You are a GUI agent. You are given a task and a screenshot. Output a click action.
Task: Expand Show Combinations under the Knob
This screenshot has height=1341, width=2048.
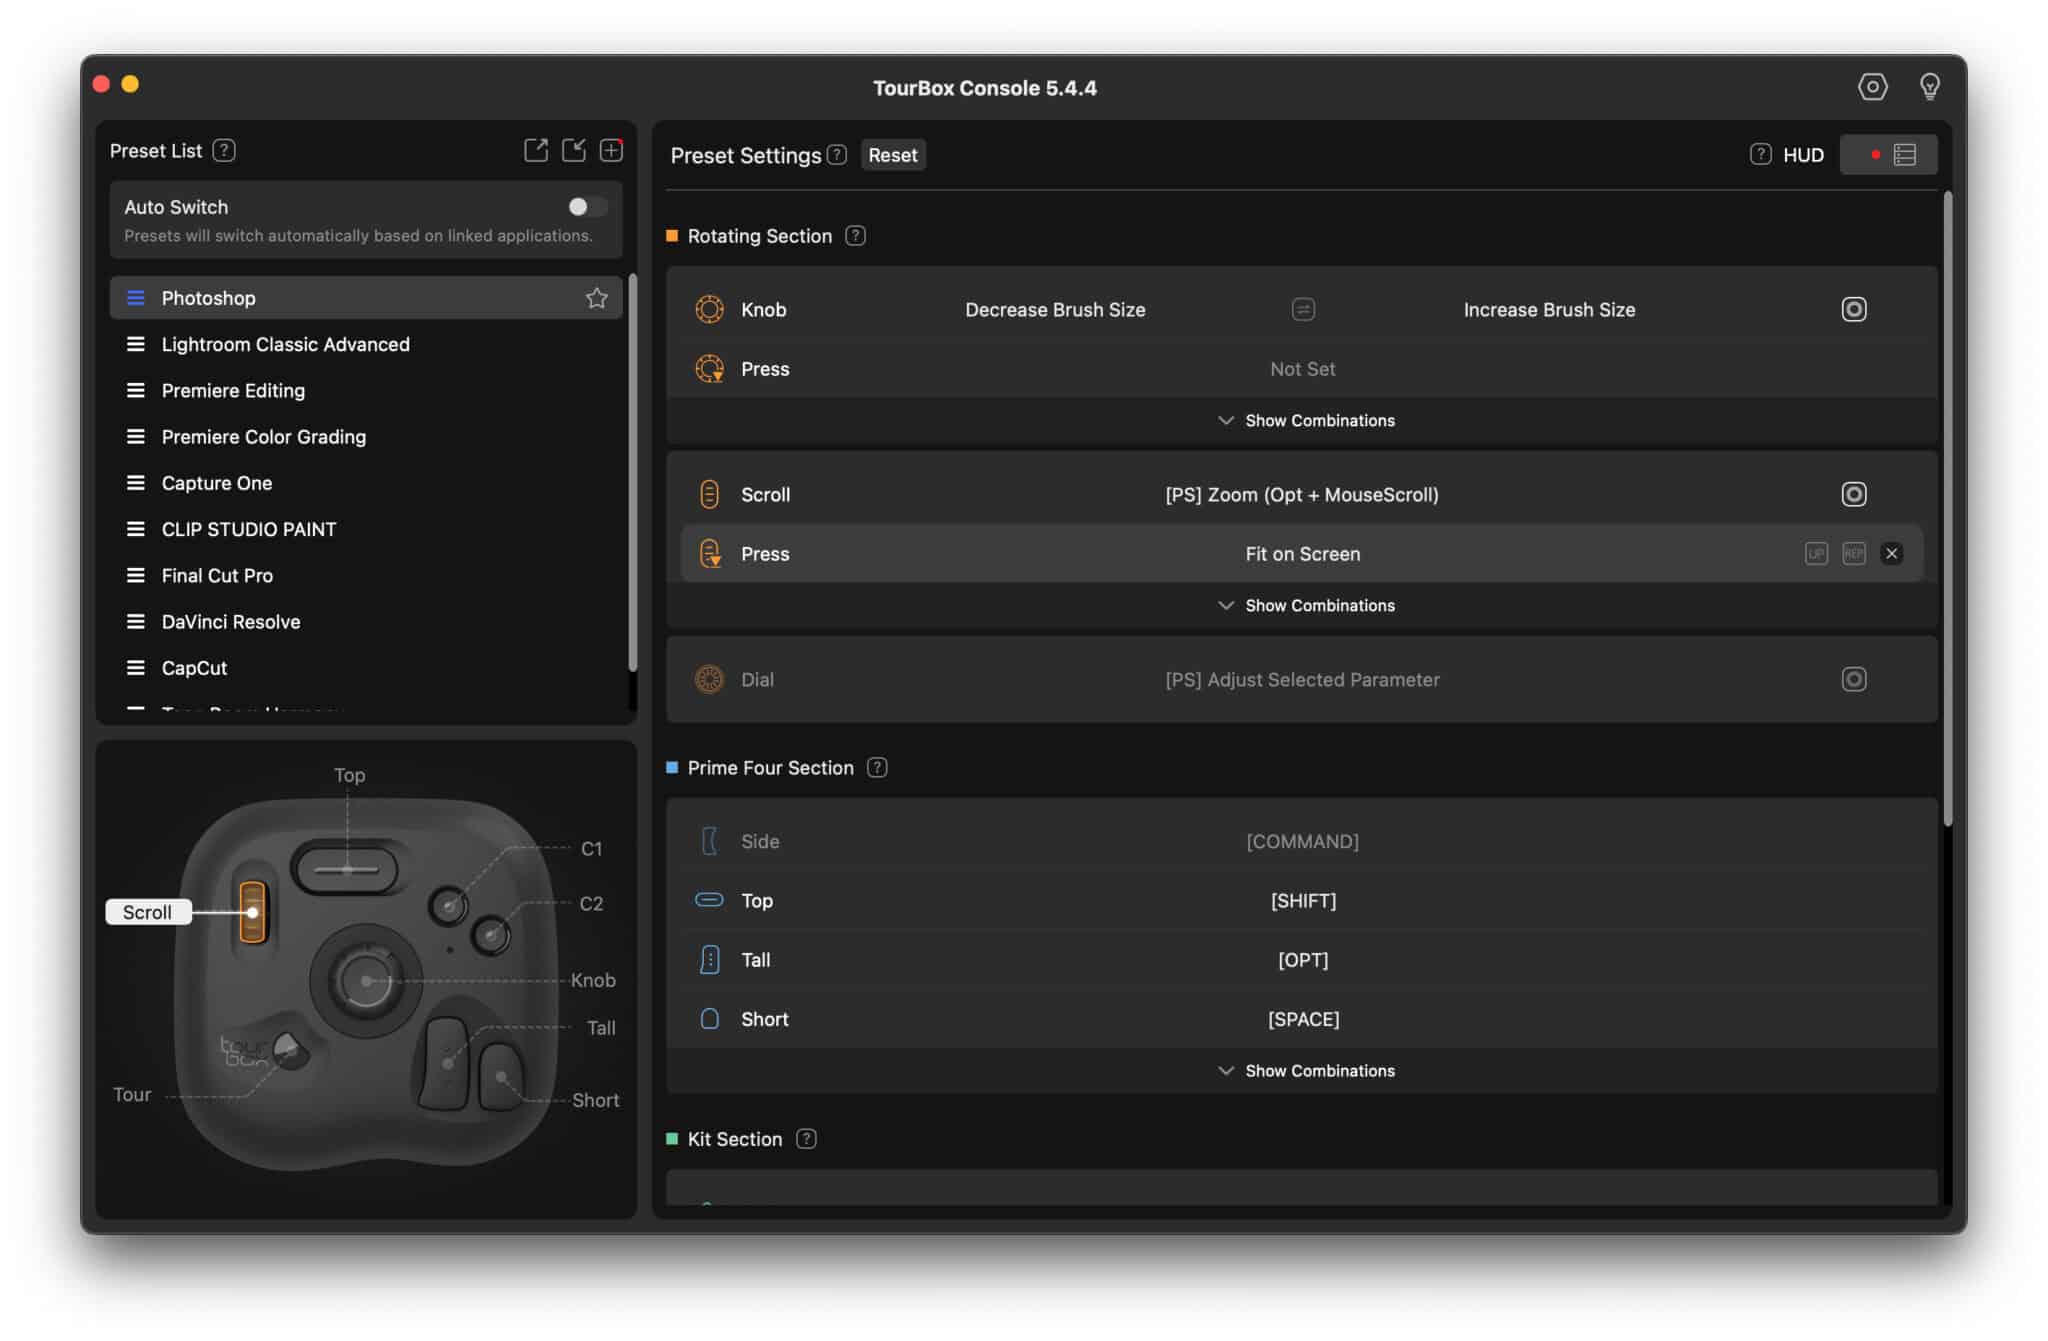tap(1303, 420)
